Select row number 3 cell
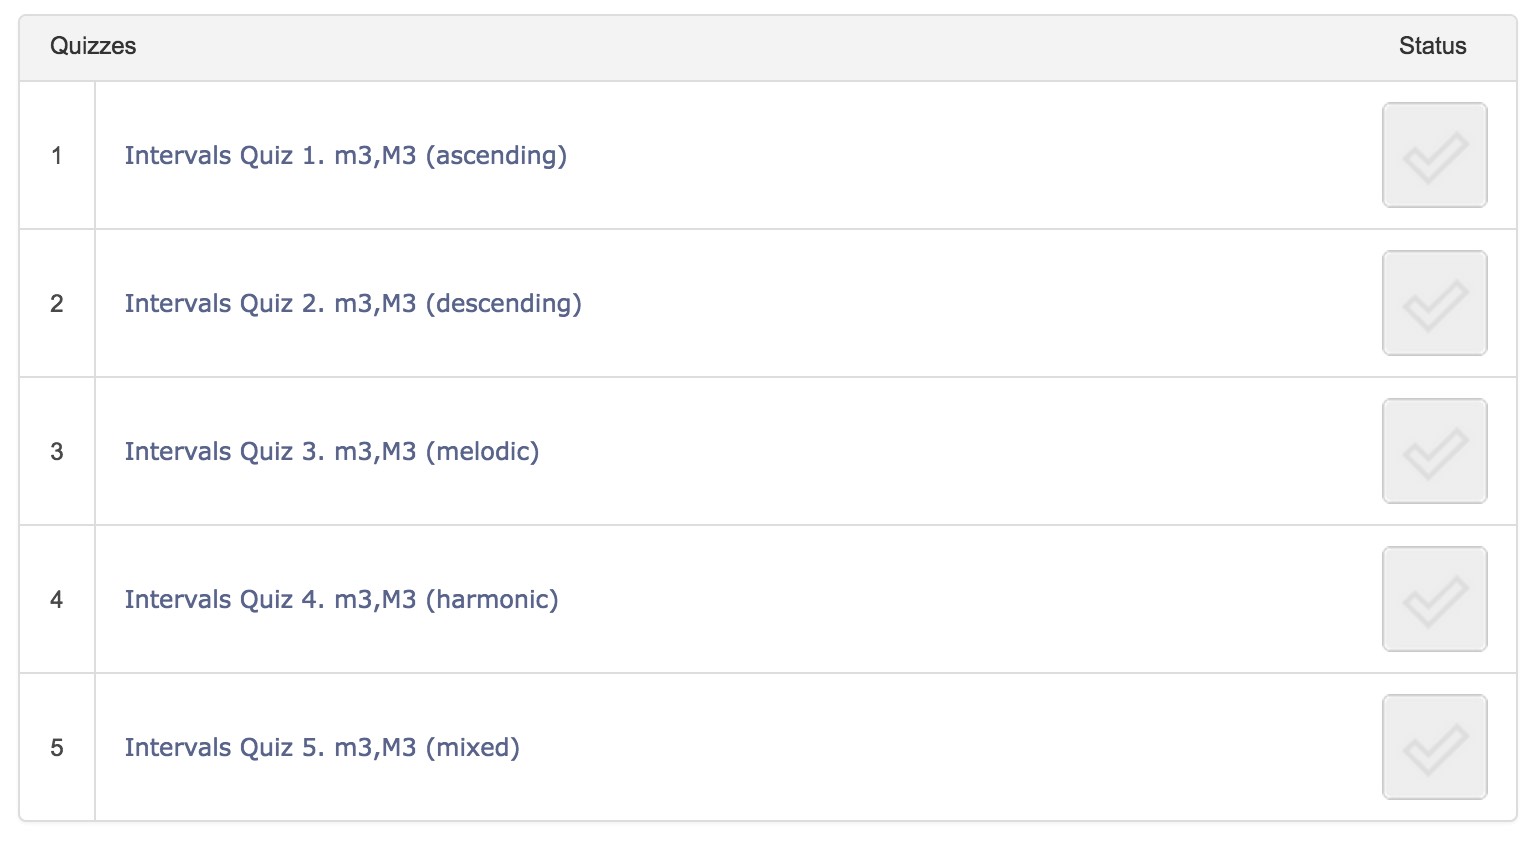Viewport: 1534px width, 844px height. point(57,451)
